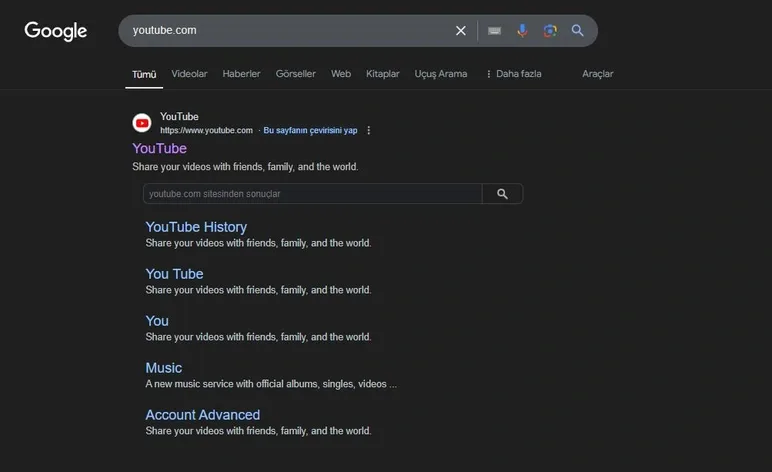Screen dimensions: 772x472
Task: Open the You Tube sitelink
Action: click(174, 274)
